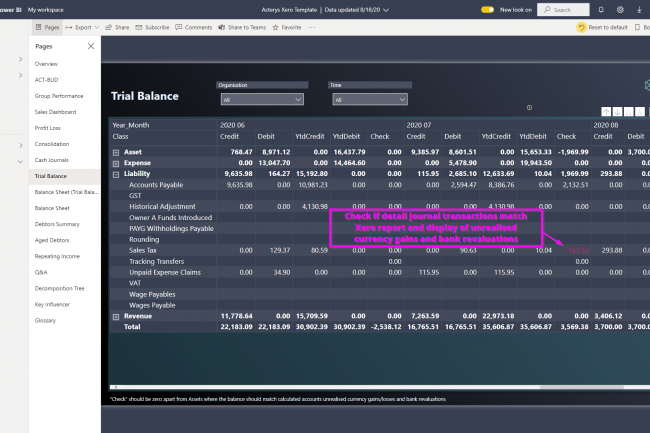Screen dimensions: 650x433
Task: Open the Group Performance page
Action: [59, 96]
